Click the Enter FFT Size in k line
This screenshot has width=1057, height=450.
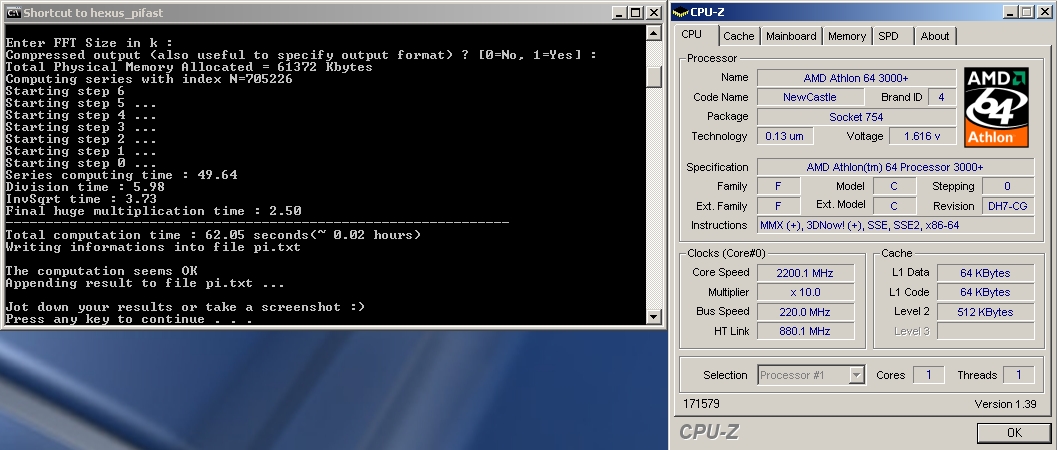(x=89, y=43)
